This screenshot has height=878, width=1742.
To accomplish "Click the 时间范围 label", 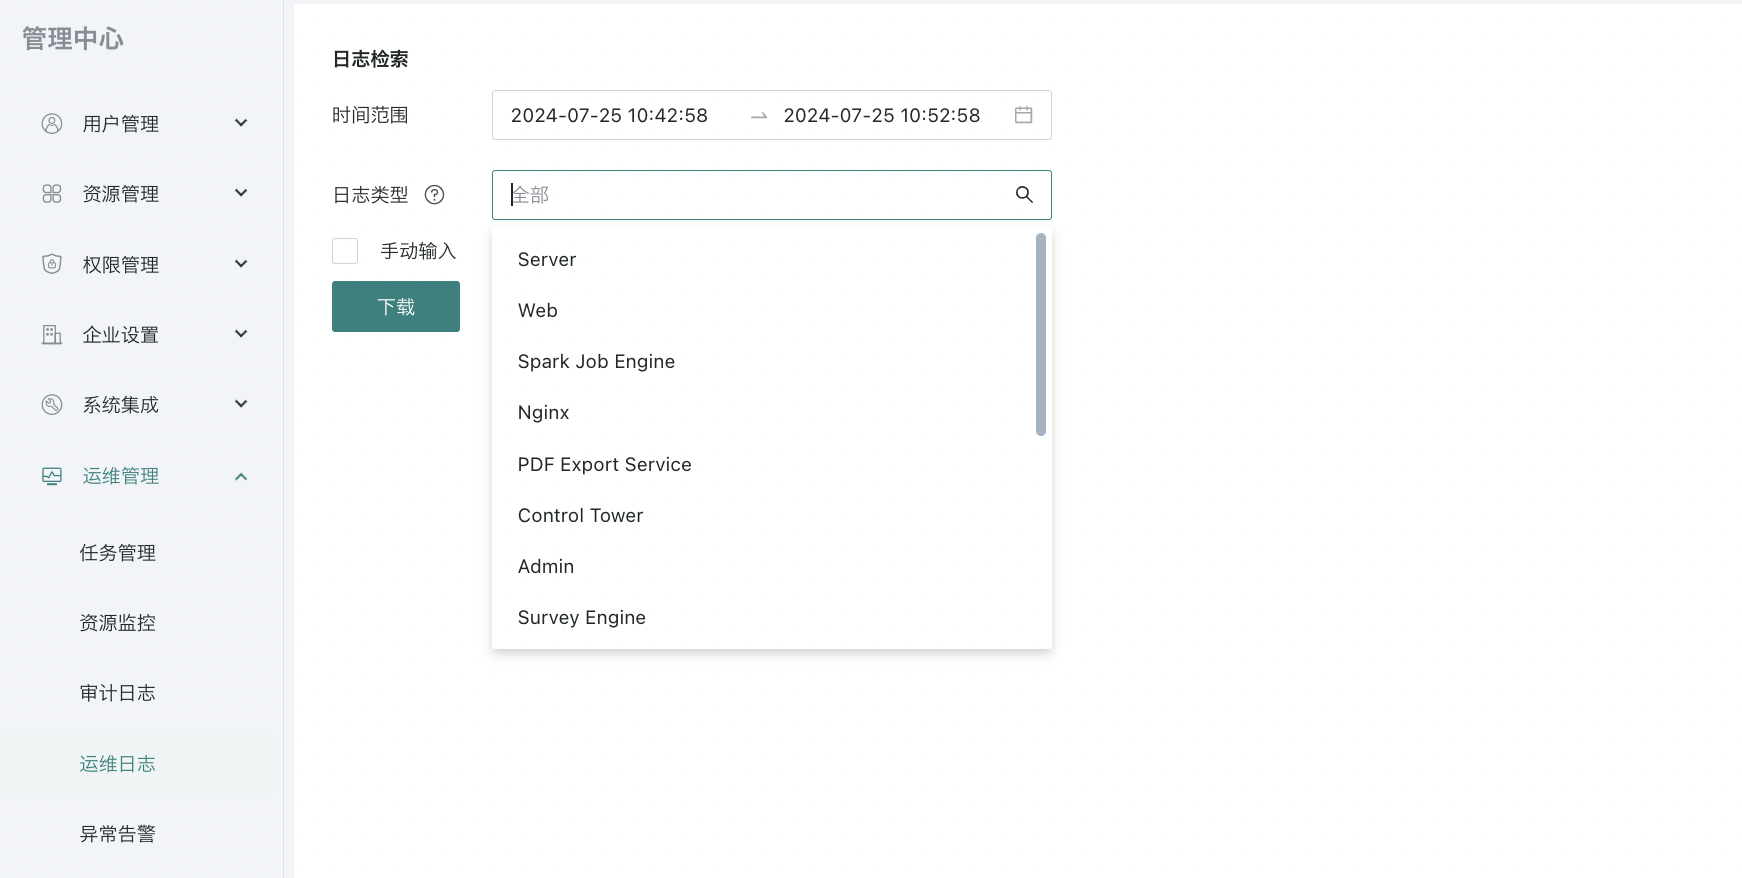I will point(371,115).
